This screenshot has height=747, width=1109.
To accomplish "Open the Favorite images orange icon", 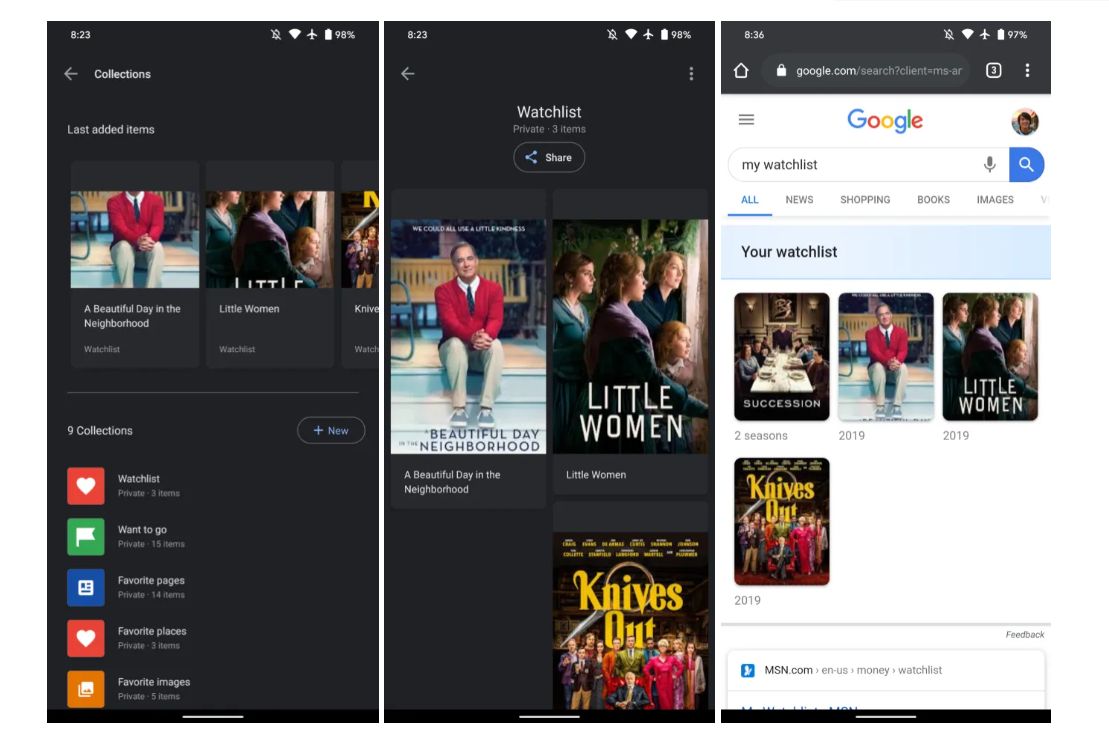I will pyautogui.click(x=86, y=689).
